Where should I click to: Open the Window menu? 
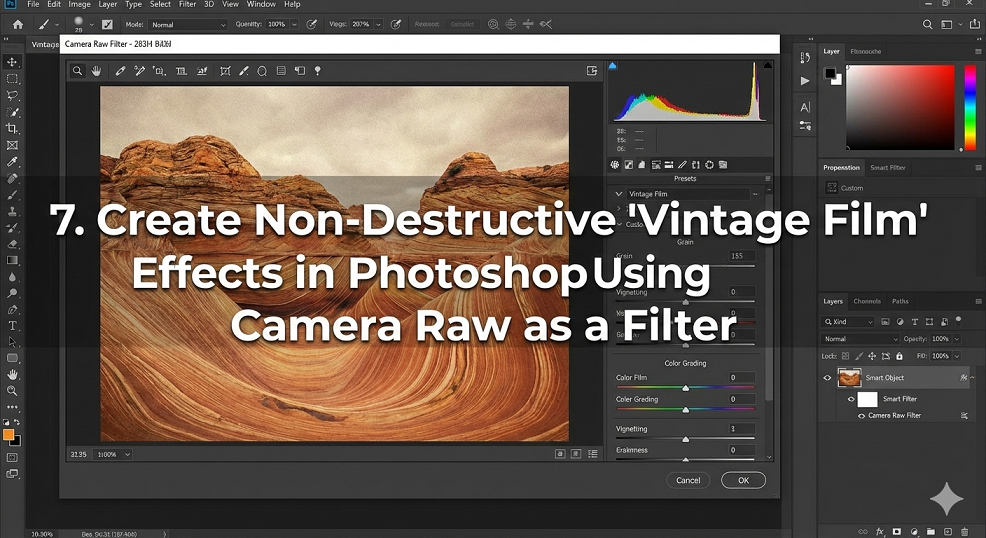pyautogui.click(x=261, y=4)
